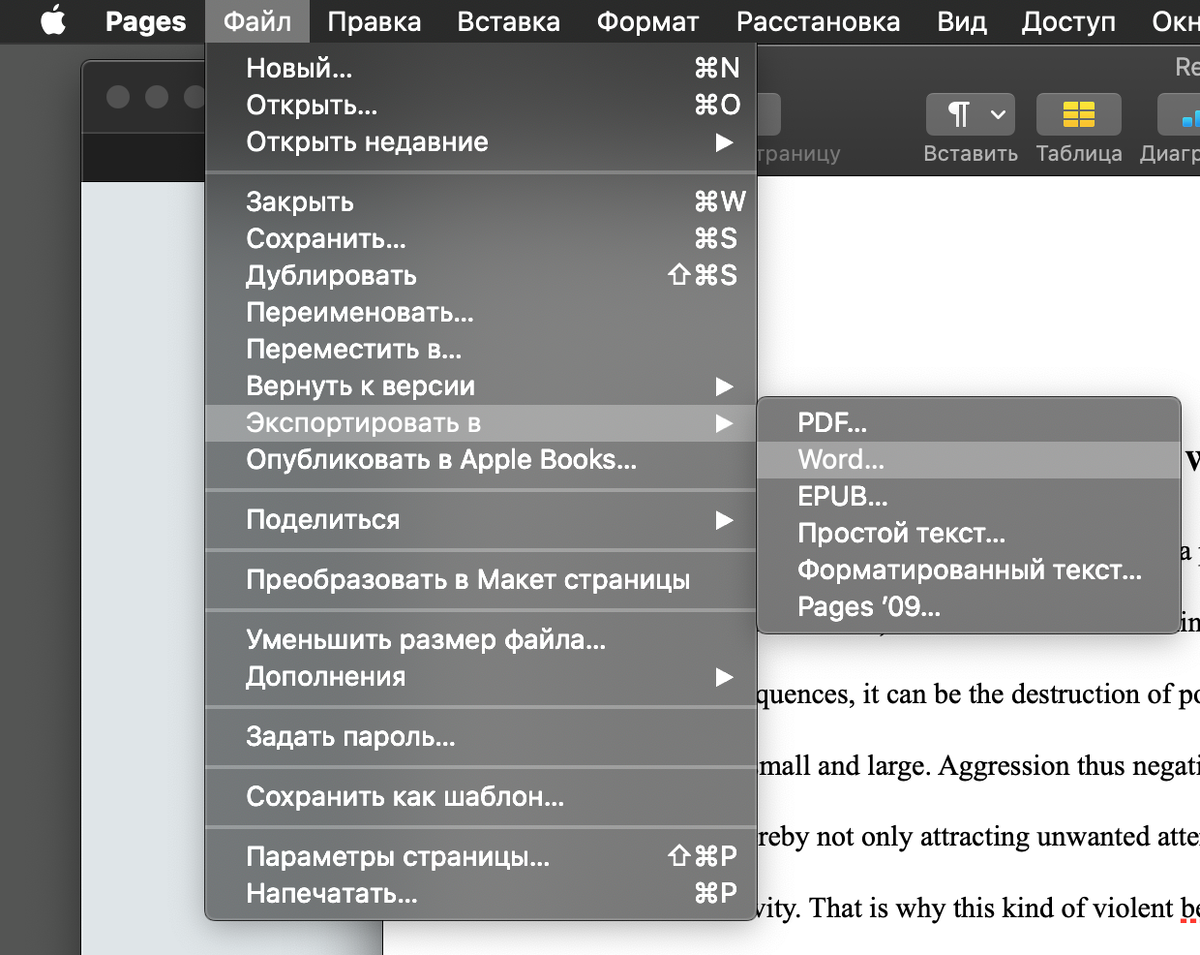This screenshot has height=955, width=1200.
Task: Open the Вставить paragraph dropdown in toolbar
Action: pyautogui.click(x=970, y=115)
